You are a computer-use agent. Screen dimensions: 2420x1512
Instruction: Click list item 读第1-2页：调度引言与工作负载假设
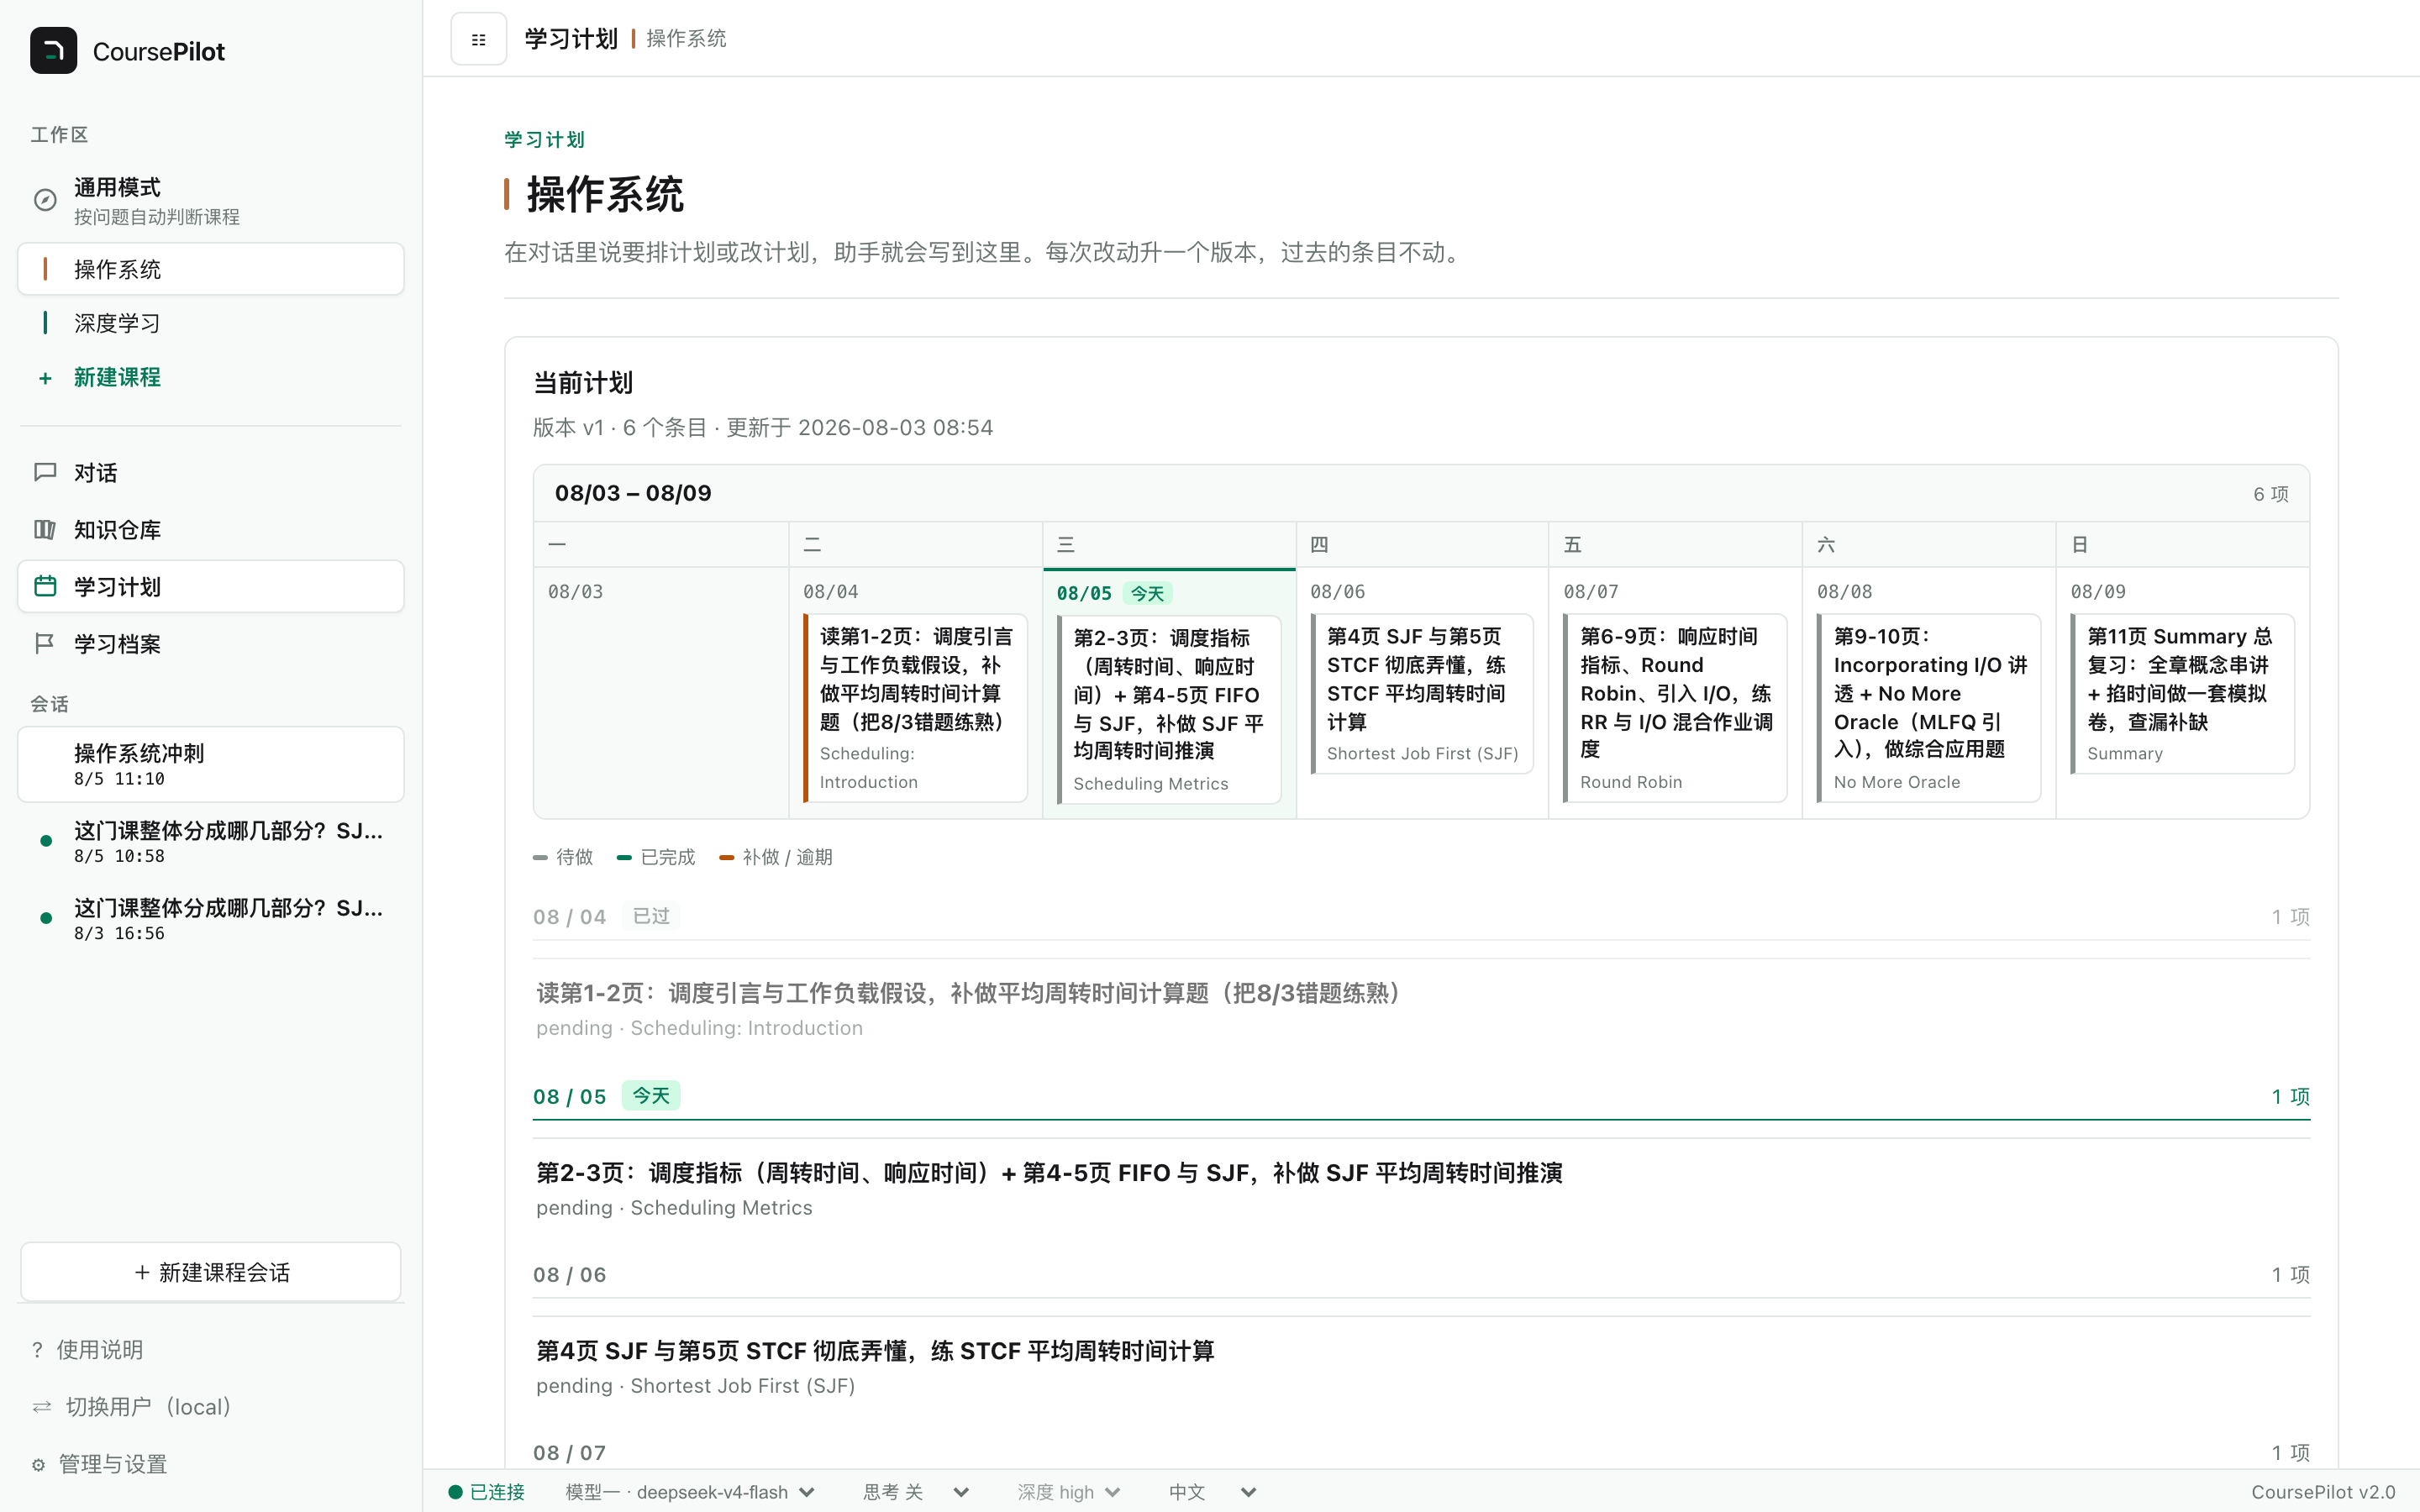[1421, 1008]
